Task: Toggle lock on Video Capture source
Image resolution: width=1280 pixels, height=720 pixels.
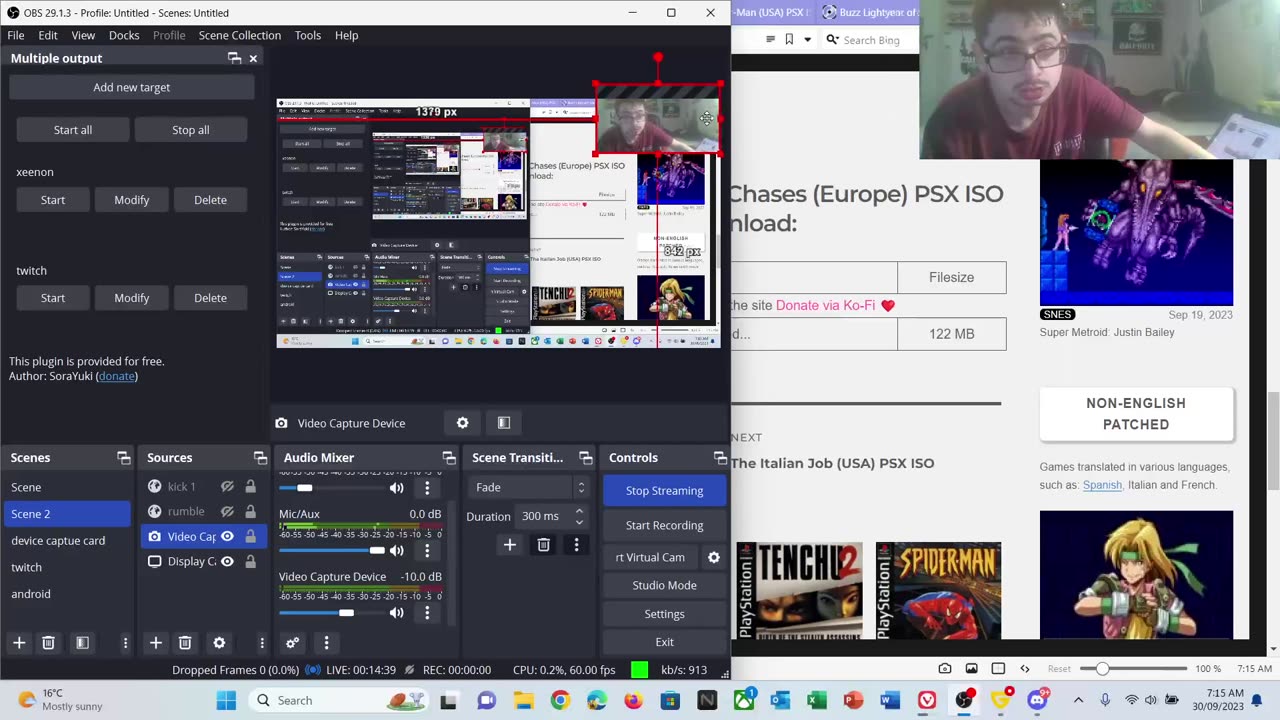Action: tap(250, 537)
